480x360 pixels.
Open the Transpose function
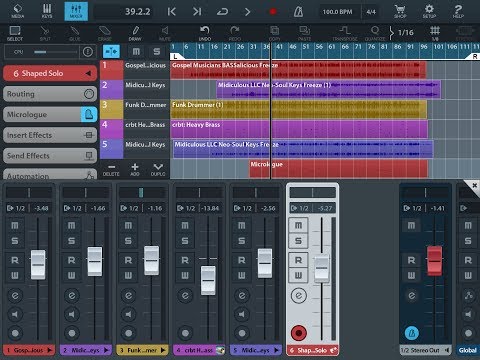(345, 33)
